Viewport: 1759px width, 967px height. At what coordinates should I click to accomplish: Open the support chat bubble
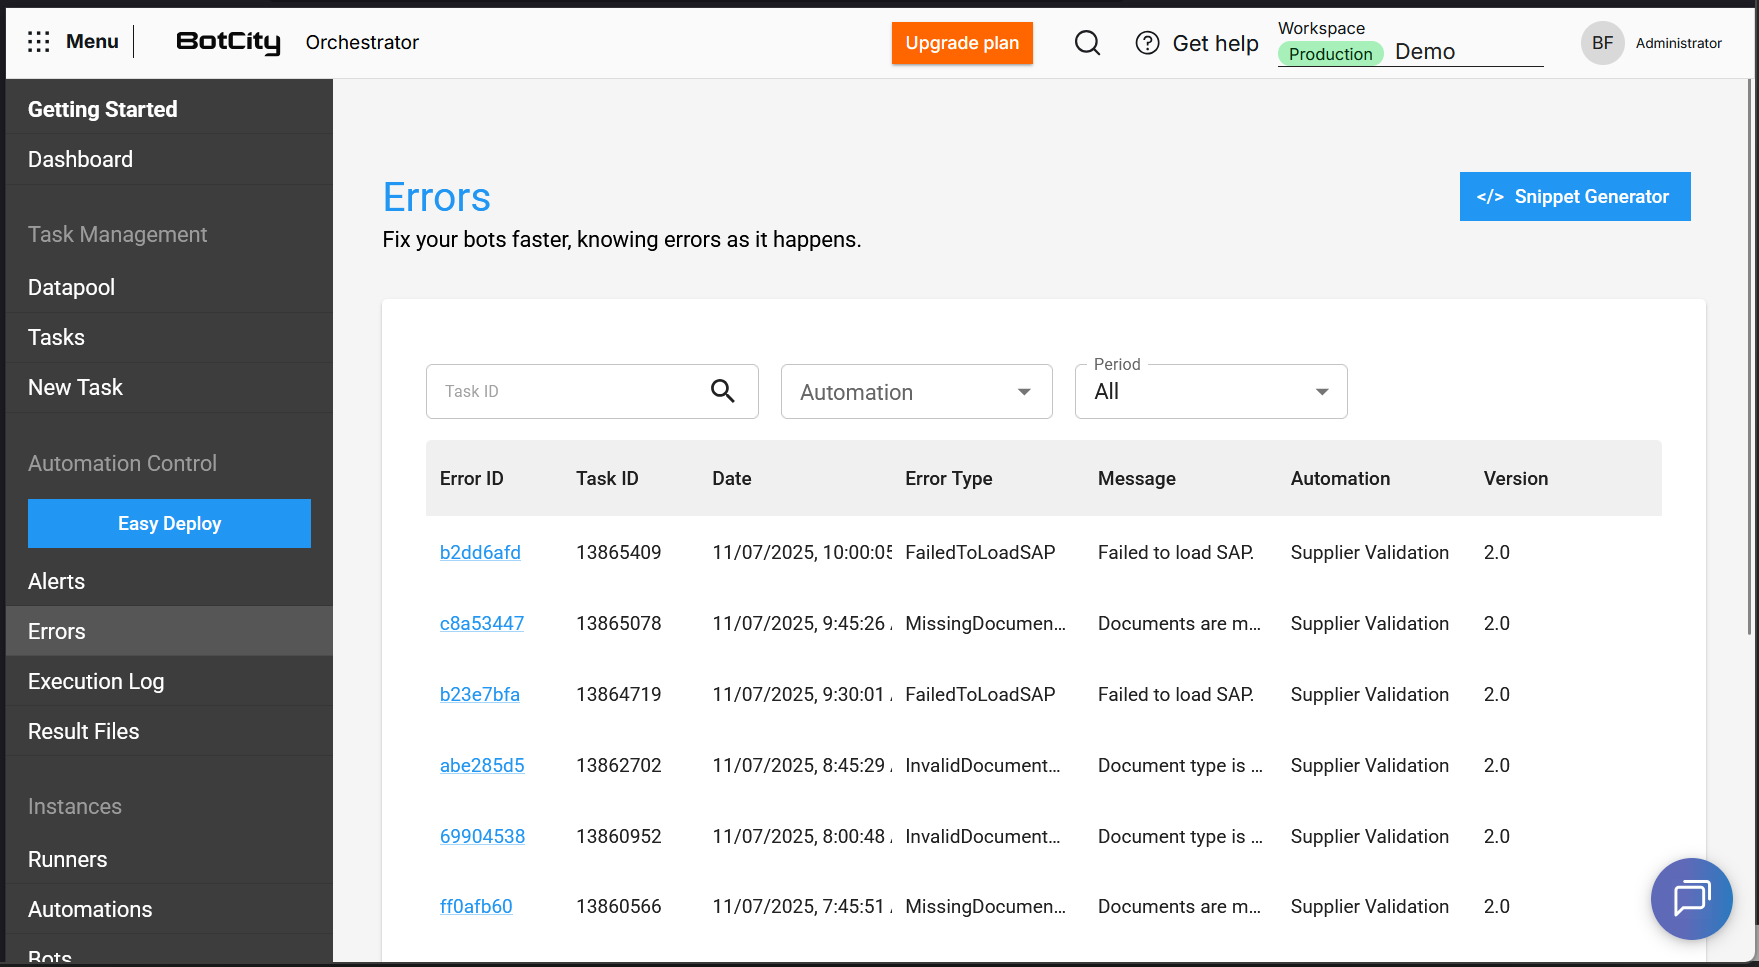click(x=1691, y=899)
